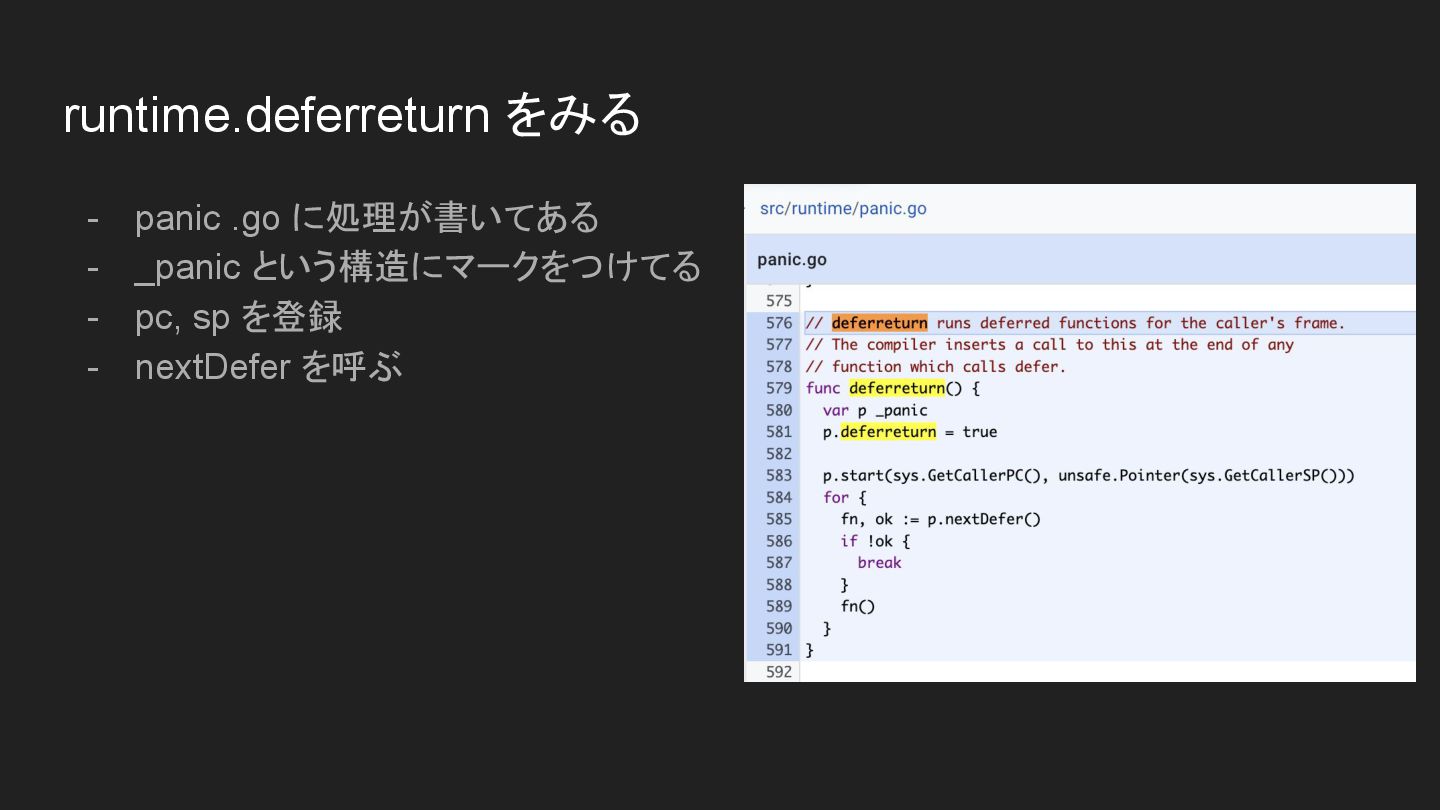Select line number 581
This screenshot has height=810, width=1440.
pos(779,432)
